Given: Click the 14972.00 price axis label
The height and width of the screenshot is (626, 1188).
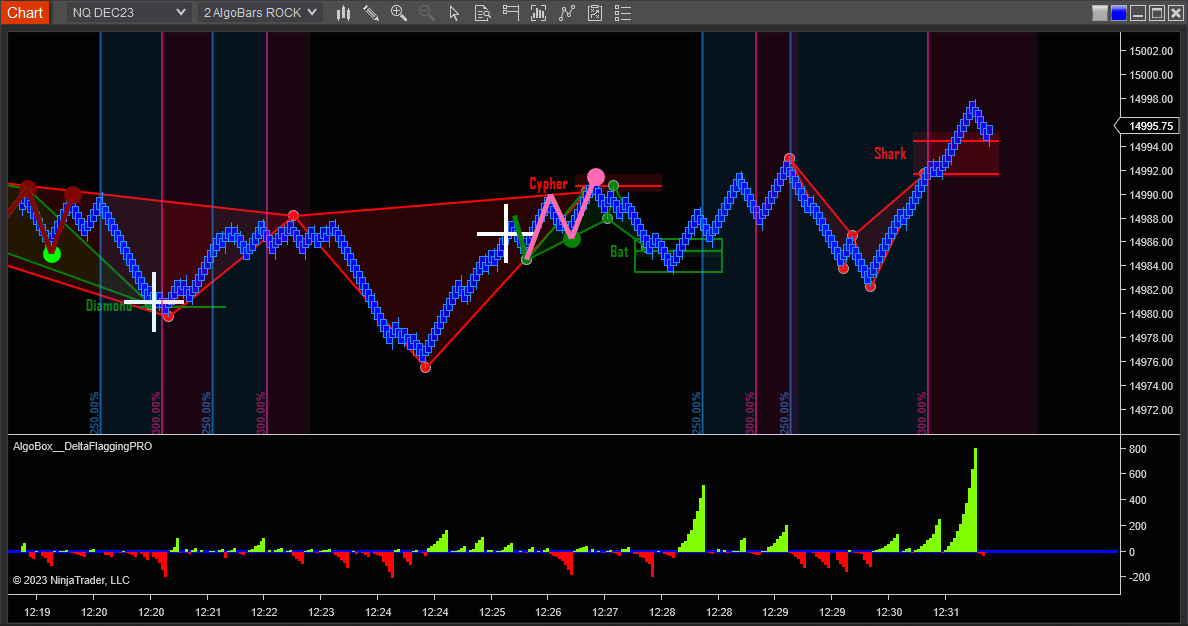Looking at the screenshot, I should 1151,410.
